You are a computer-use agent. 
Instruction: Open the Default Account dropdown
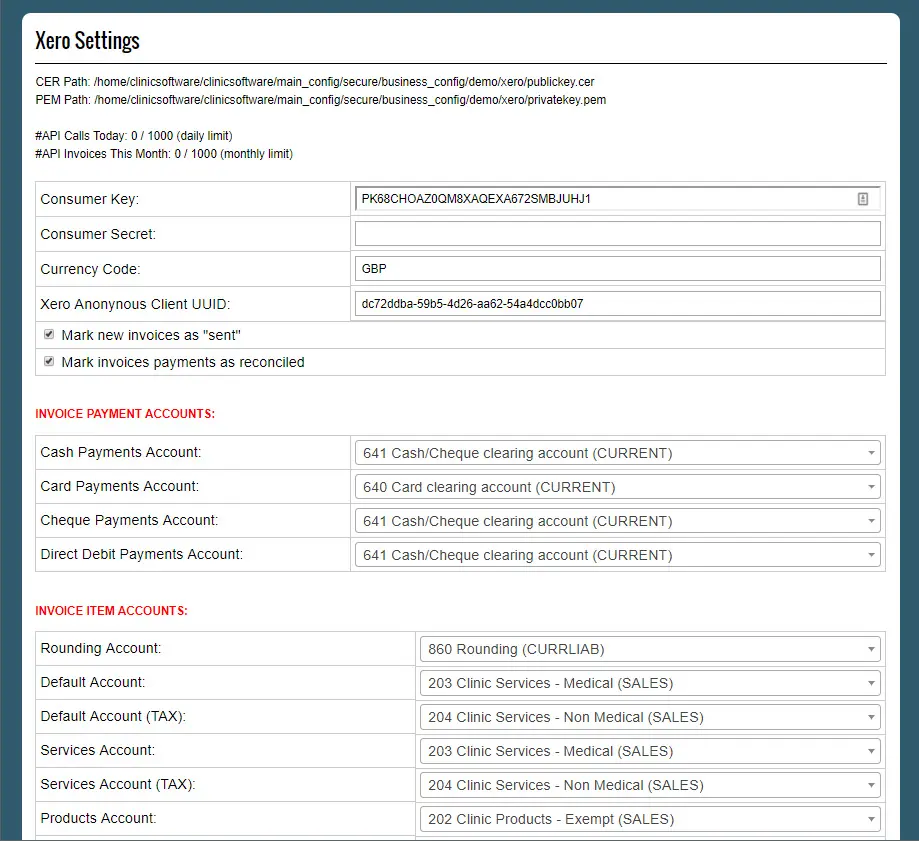[650, 683]
